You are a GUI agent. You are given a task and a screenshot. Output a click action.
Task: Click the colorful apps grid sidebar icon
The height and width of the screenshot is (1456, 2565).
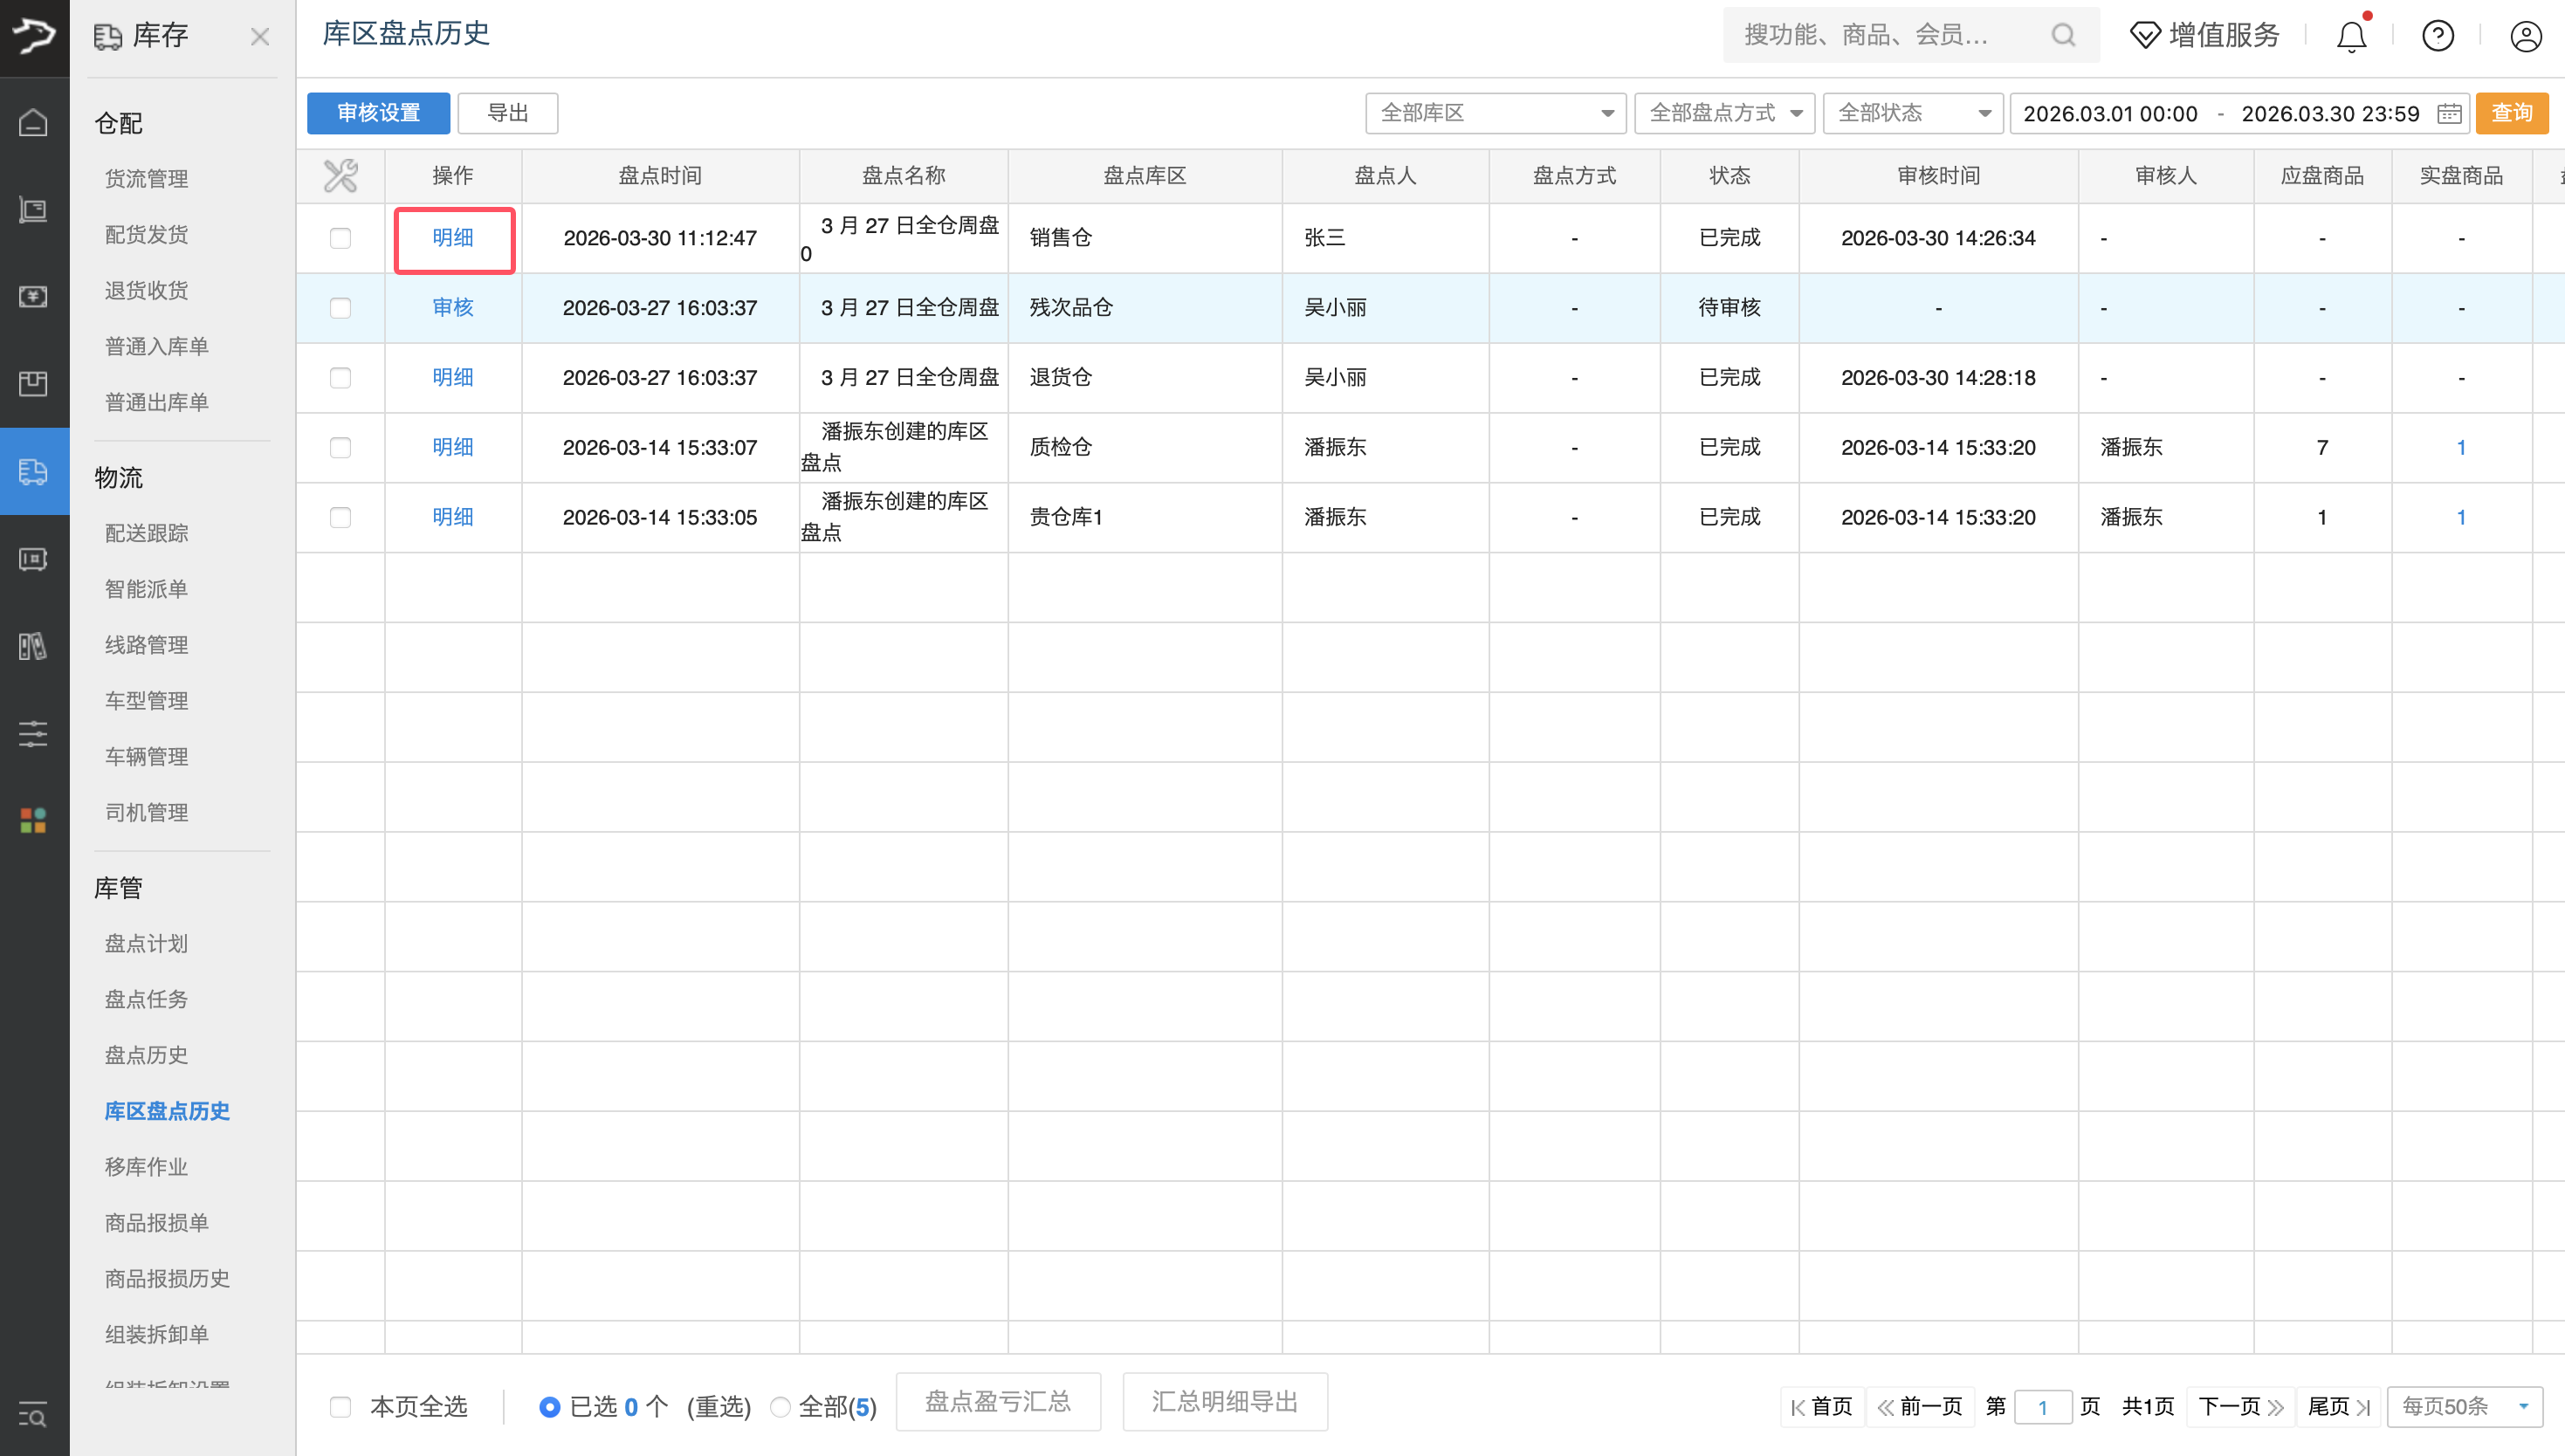(x=33, y=820)
